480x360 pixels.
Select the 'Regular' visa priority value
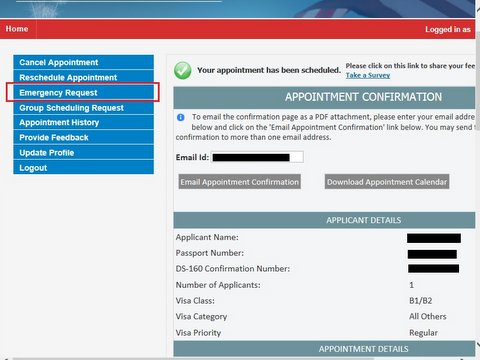pyautogui.click(x=423, y=333)
